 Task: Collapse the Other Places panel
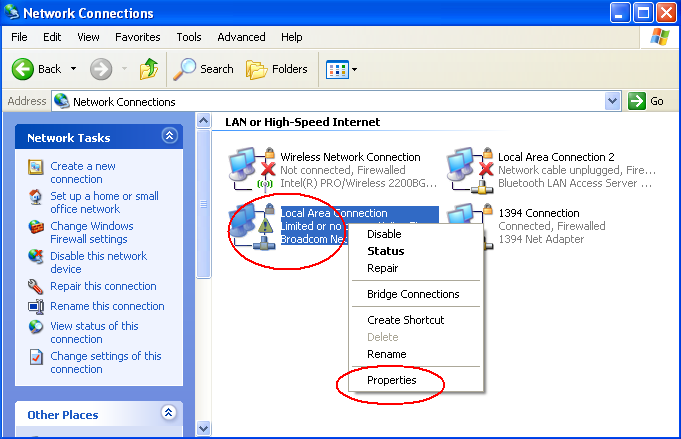point(169,414)
